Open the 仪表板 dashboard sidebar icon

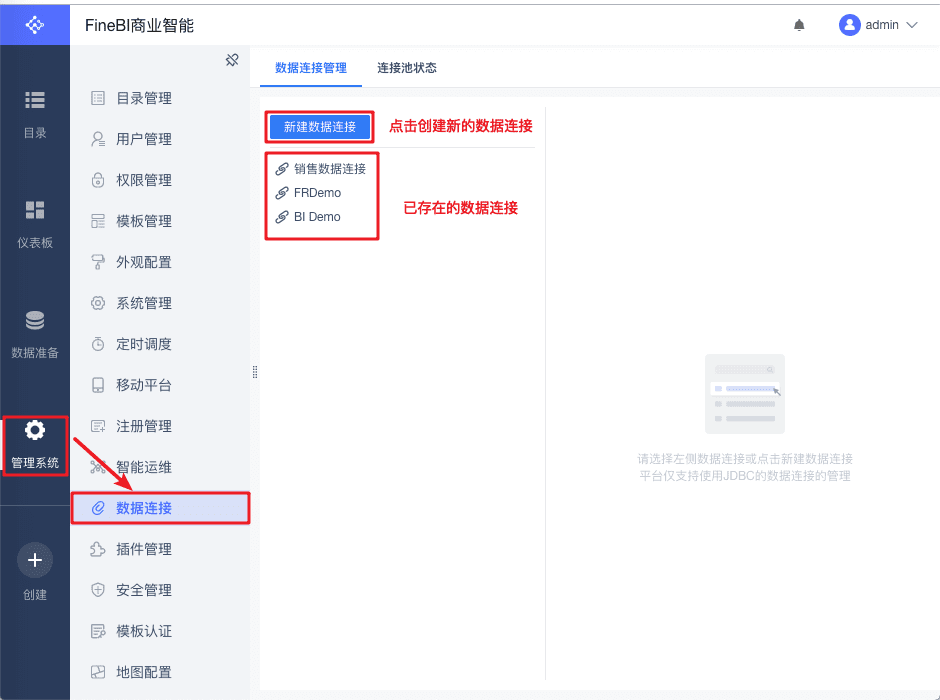[x=35, y=210]
